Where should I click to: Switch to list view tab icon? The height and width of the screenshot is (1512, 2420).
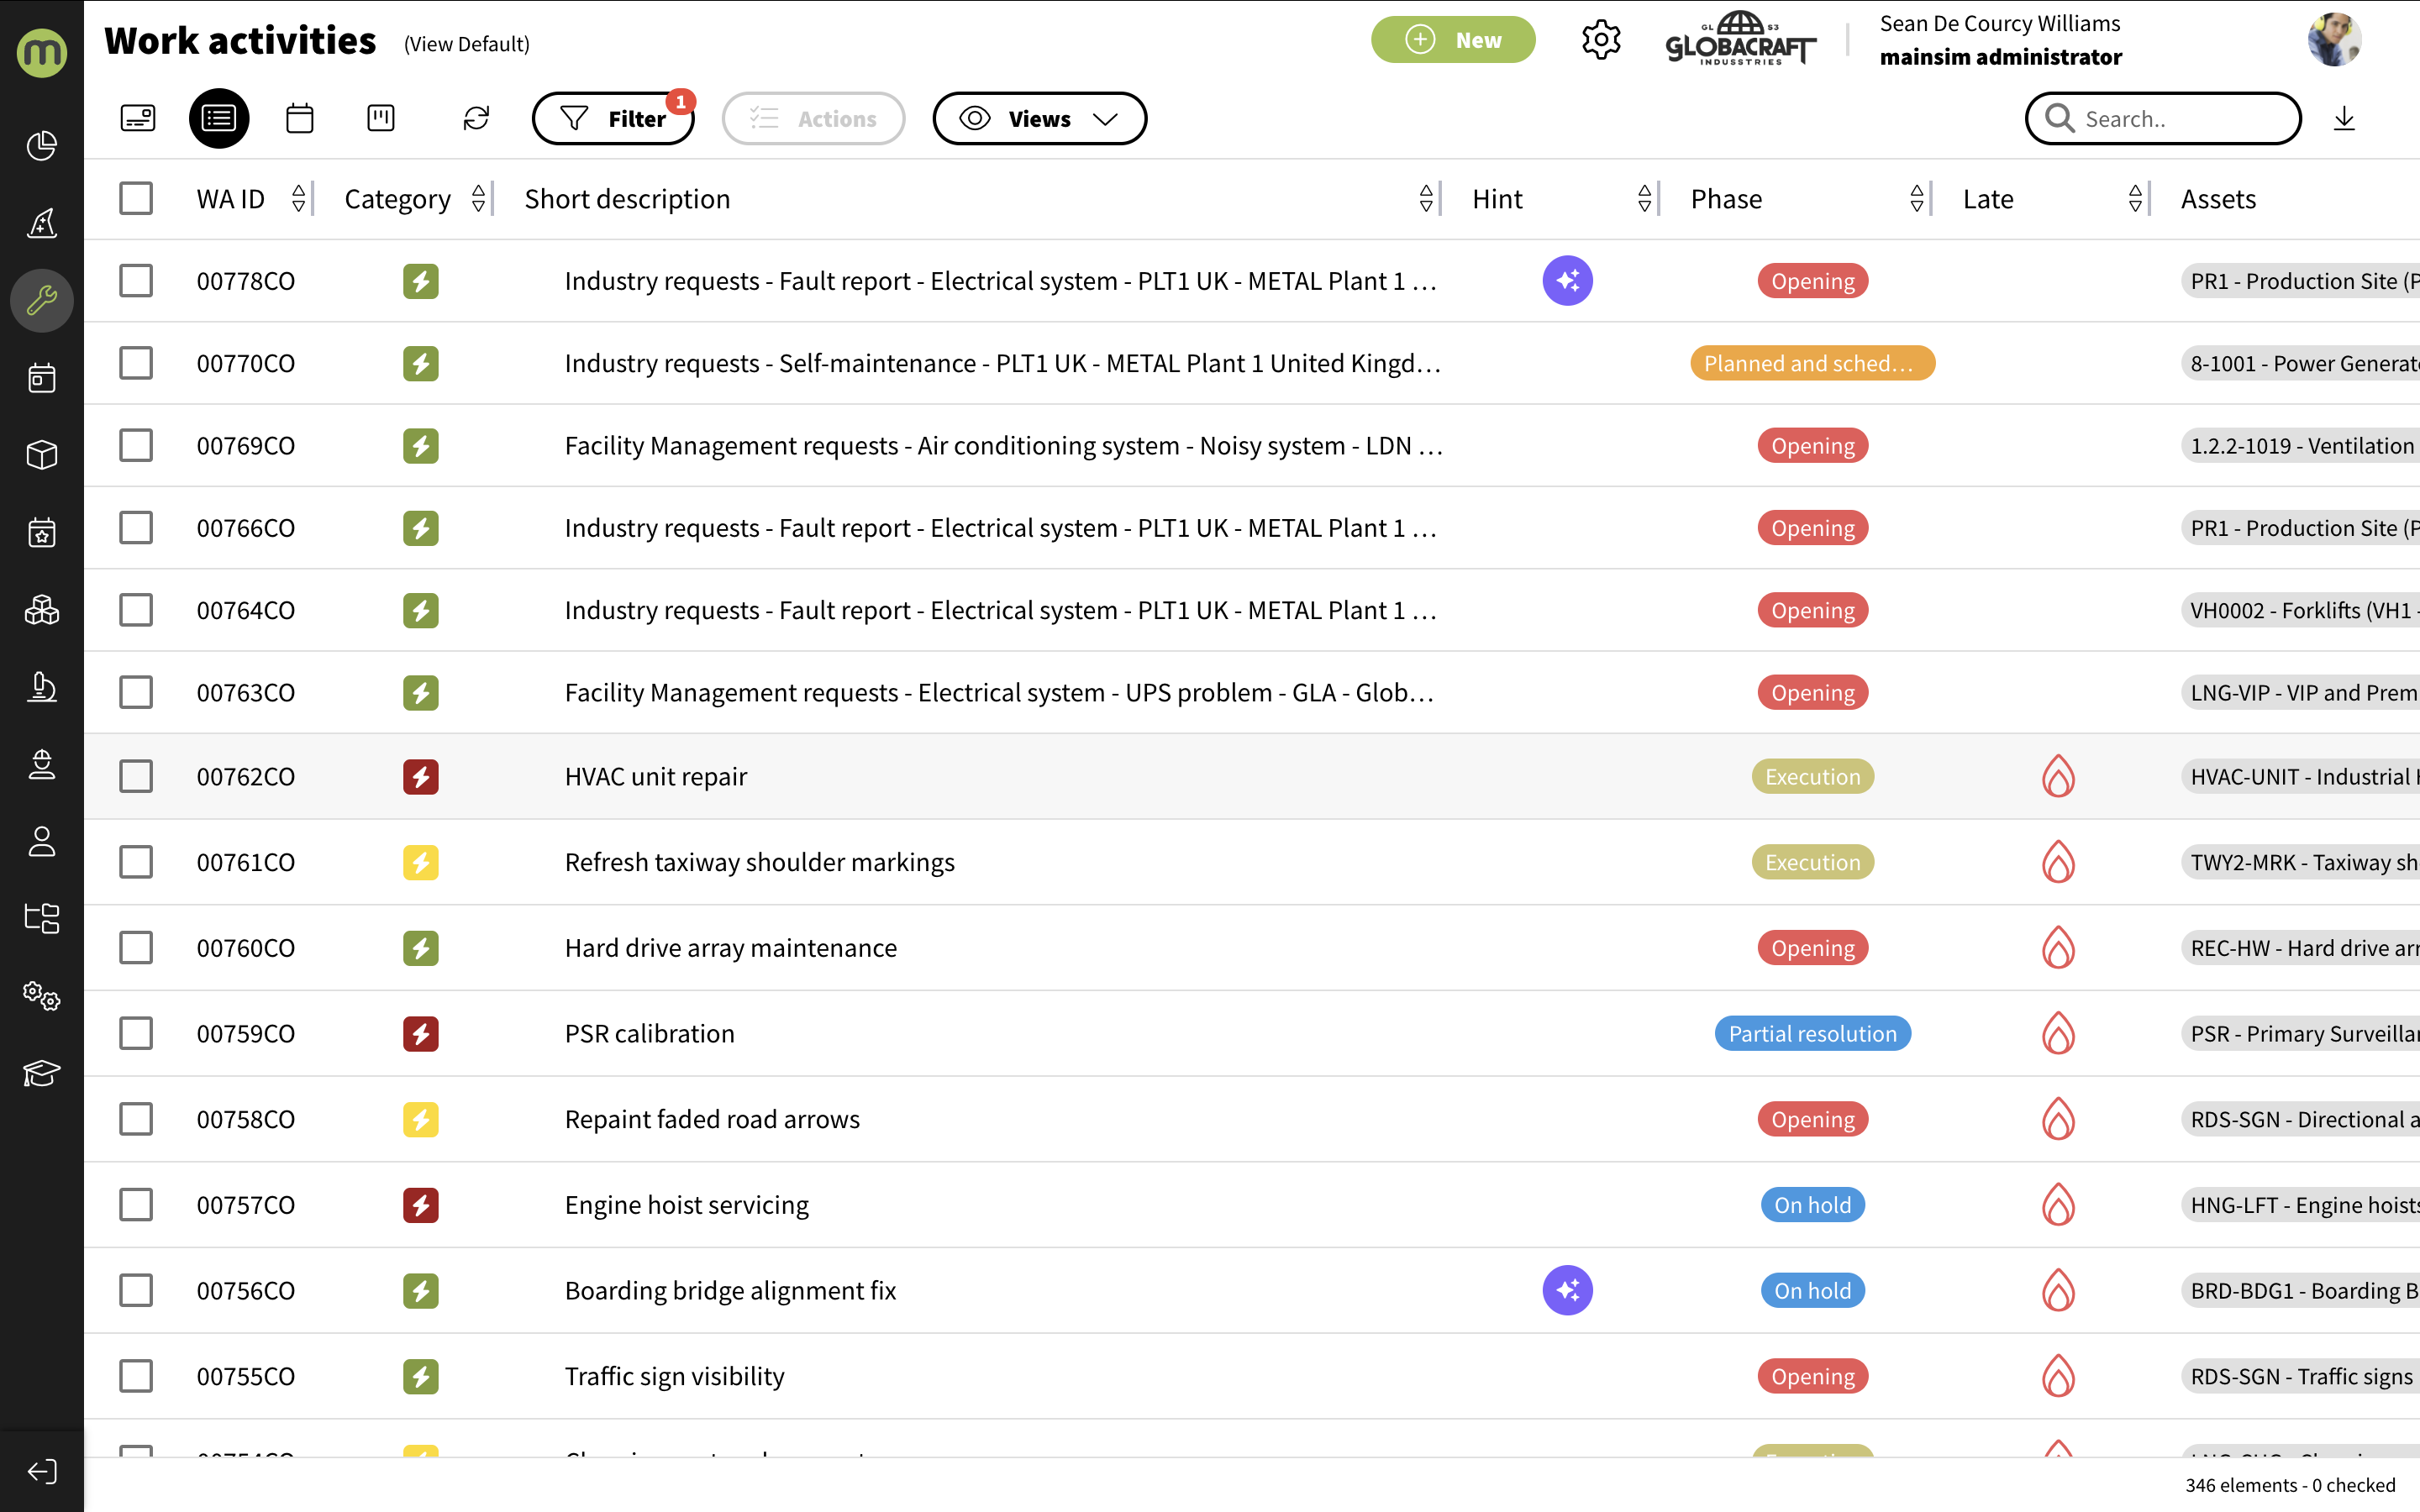click(219, 119)
